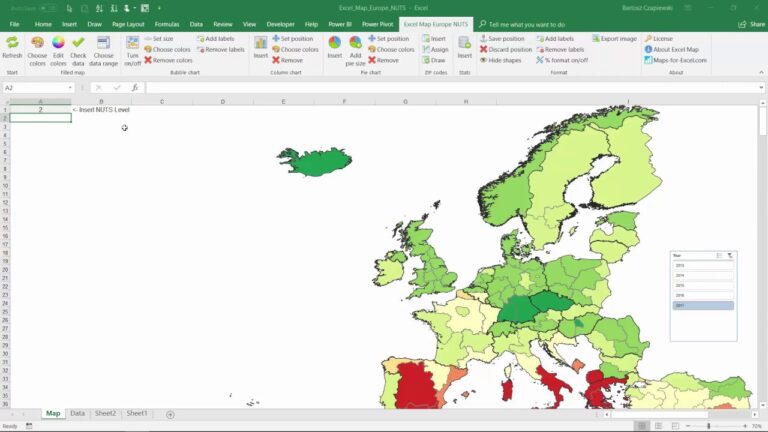This screenshot has width=768, height=432.
Task: Choose colors for the pie chart
Action: click(391, 49)
